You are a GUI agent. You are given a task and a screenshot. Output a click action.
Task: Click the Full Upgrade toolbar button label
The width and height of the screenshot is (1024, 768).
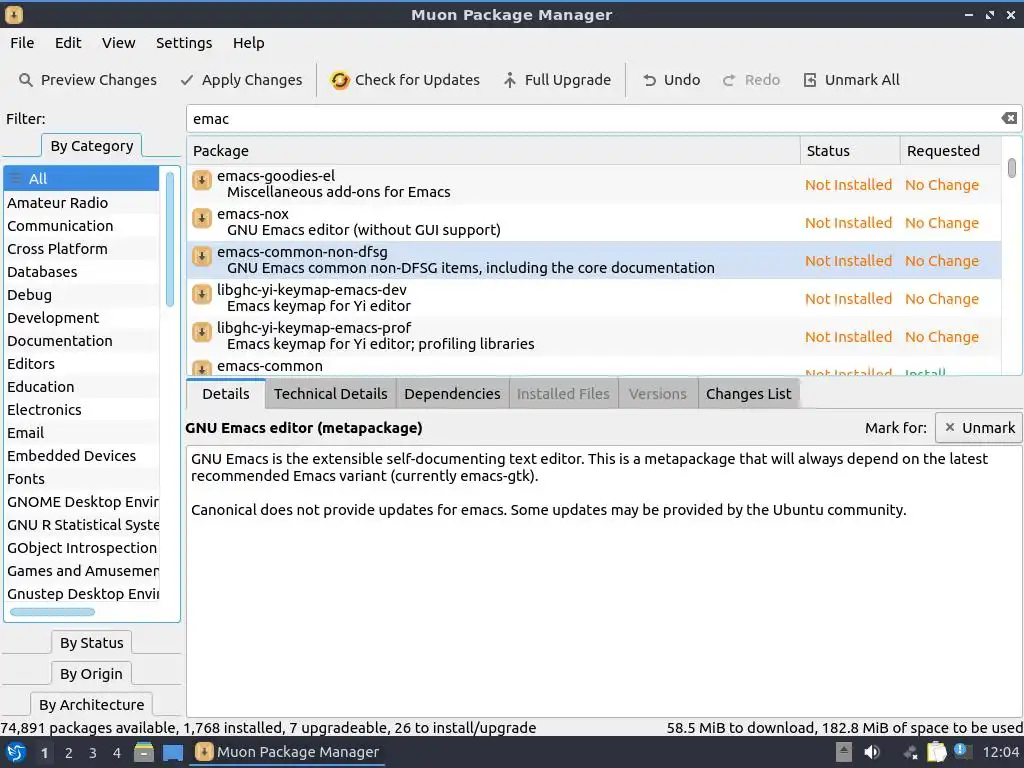tap(568, 80)
